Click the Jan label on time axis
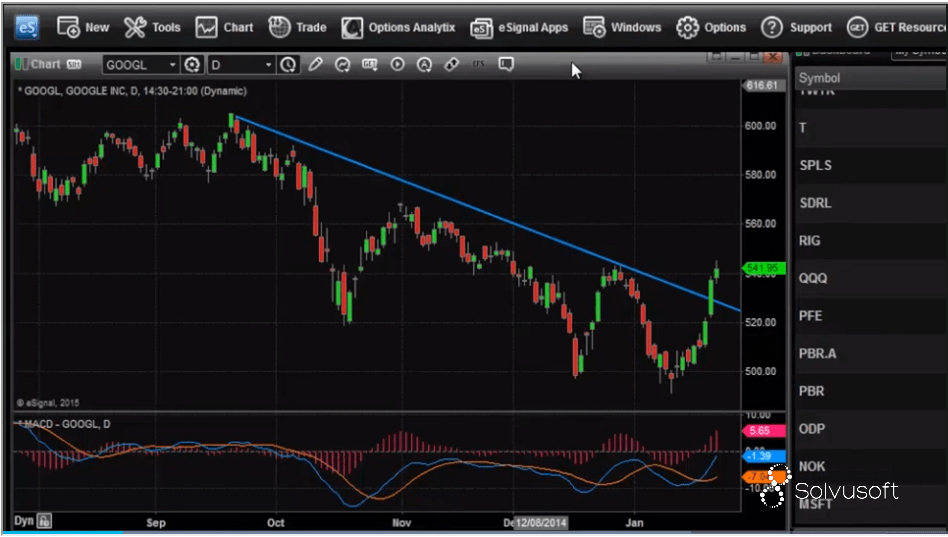This screenshot has width=948, height=537. pyautogui.click(x=634, y=522)
